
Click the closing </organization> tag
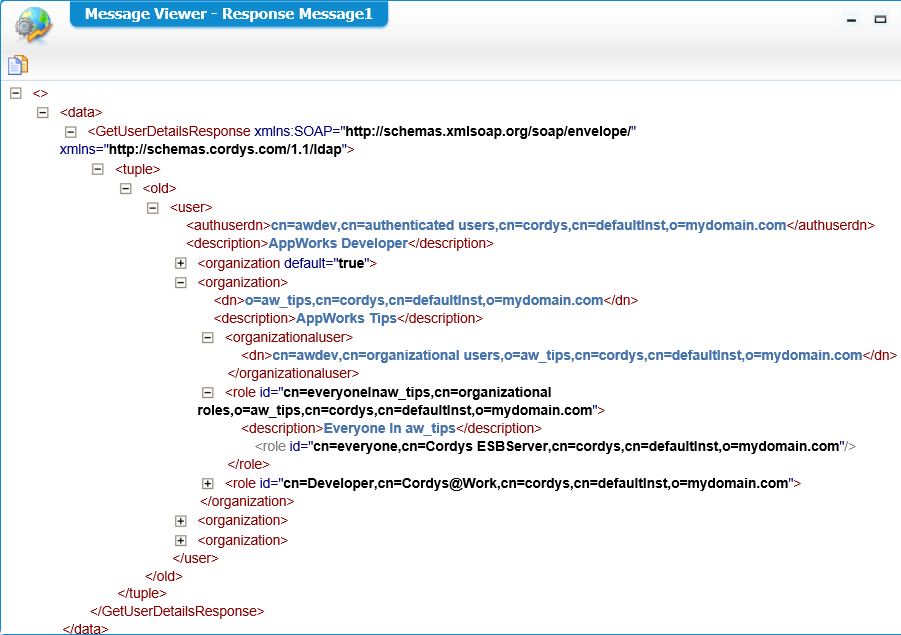click(247, 501)
